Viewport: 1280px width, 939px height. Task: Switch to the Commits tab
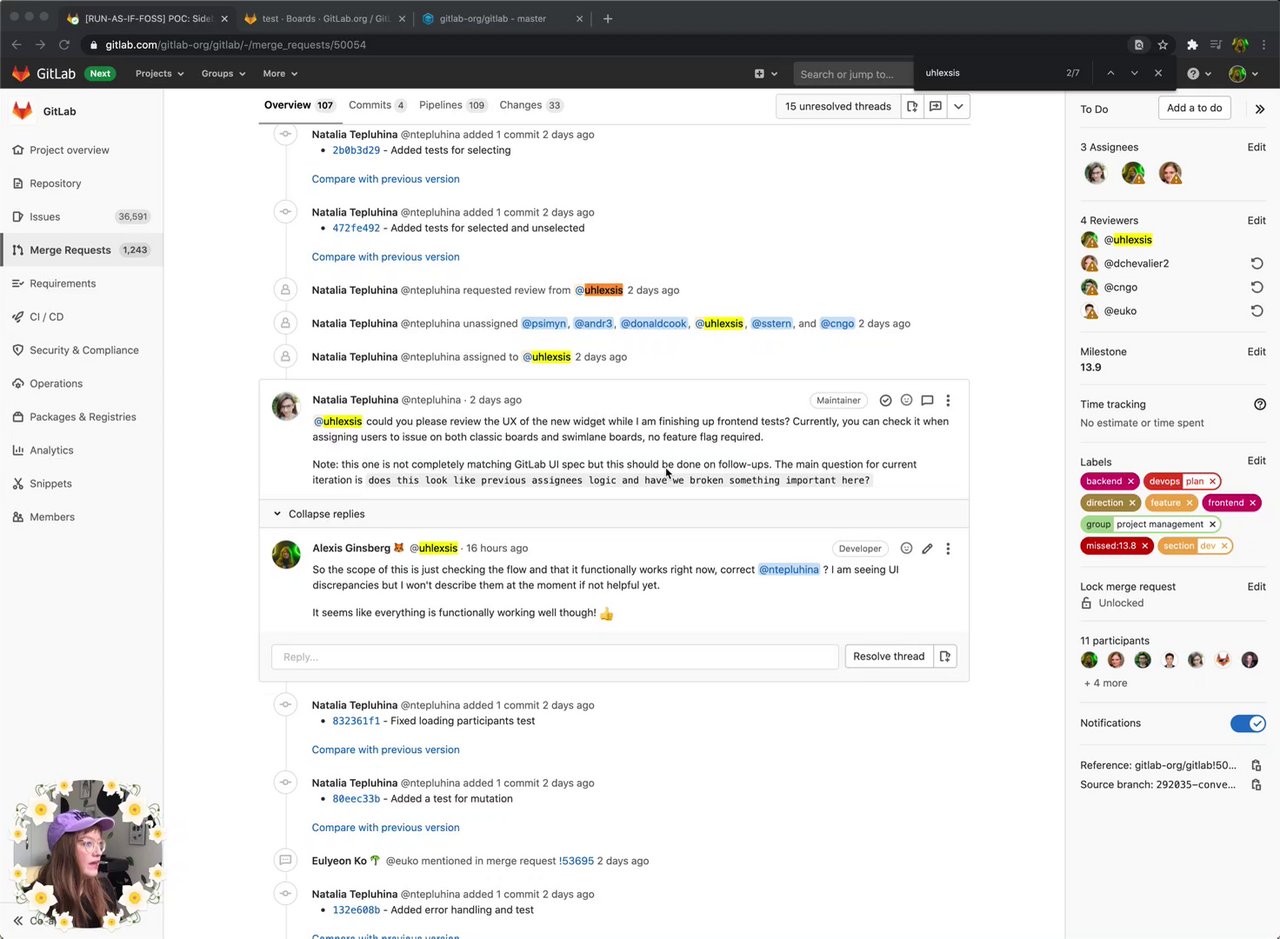[377, 105]
